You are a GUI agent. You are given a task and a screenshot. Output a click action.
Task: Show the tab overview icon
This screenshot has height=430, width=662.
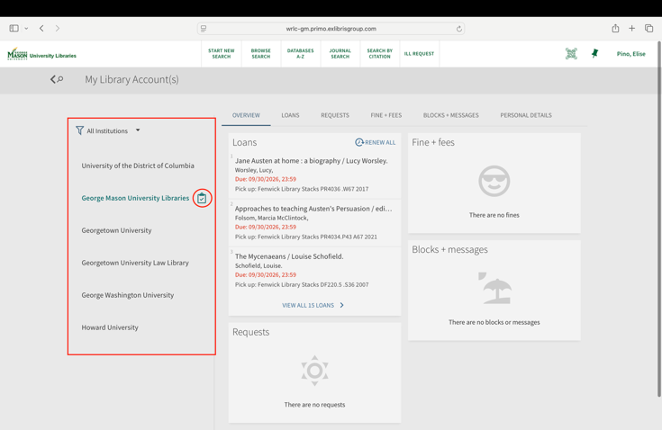[x=649, y=28]
